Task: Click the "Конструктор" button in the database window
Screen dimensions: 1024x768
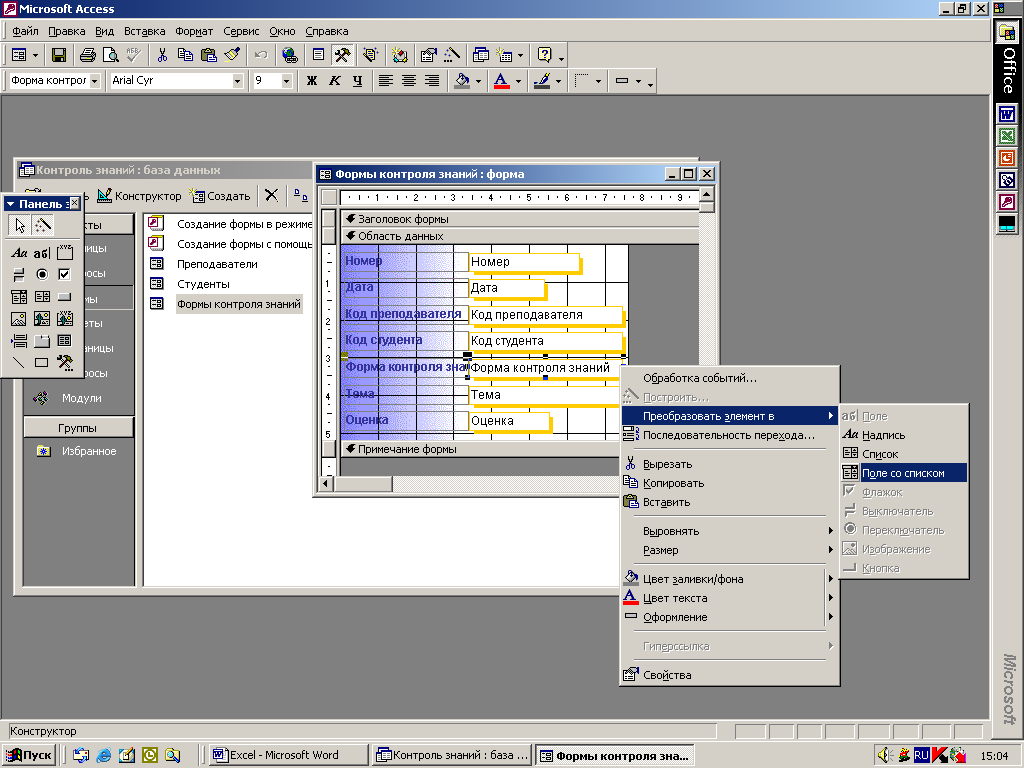Action: (x=139, y=196)
